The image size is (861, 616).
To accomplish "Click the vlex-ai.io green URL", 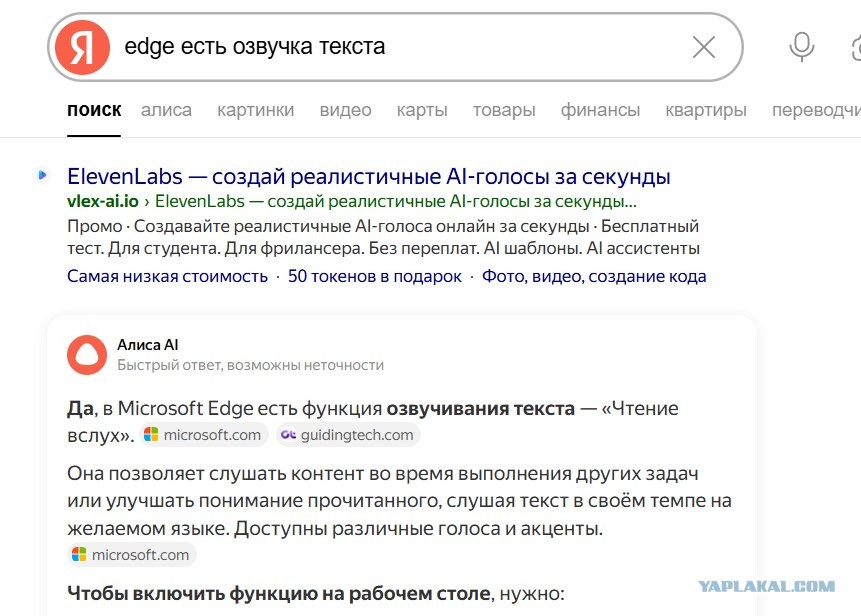I will pos(103,201).
